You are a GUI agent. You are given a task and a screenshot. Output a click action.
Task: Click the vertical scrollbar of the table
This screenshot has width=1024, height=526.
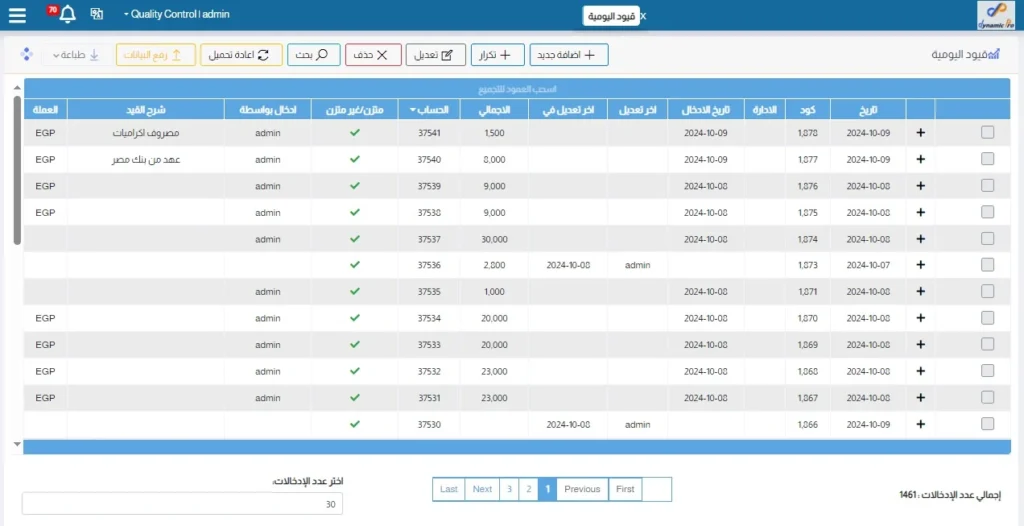(x=16, y=170)
